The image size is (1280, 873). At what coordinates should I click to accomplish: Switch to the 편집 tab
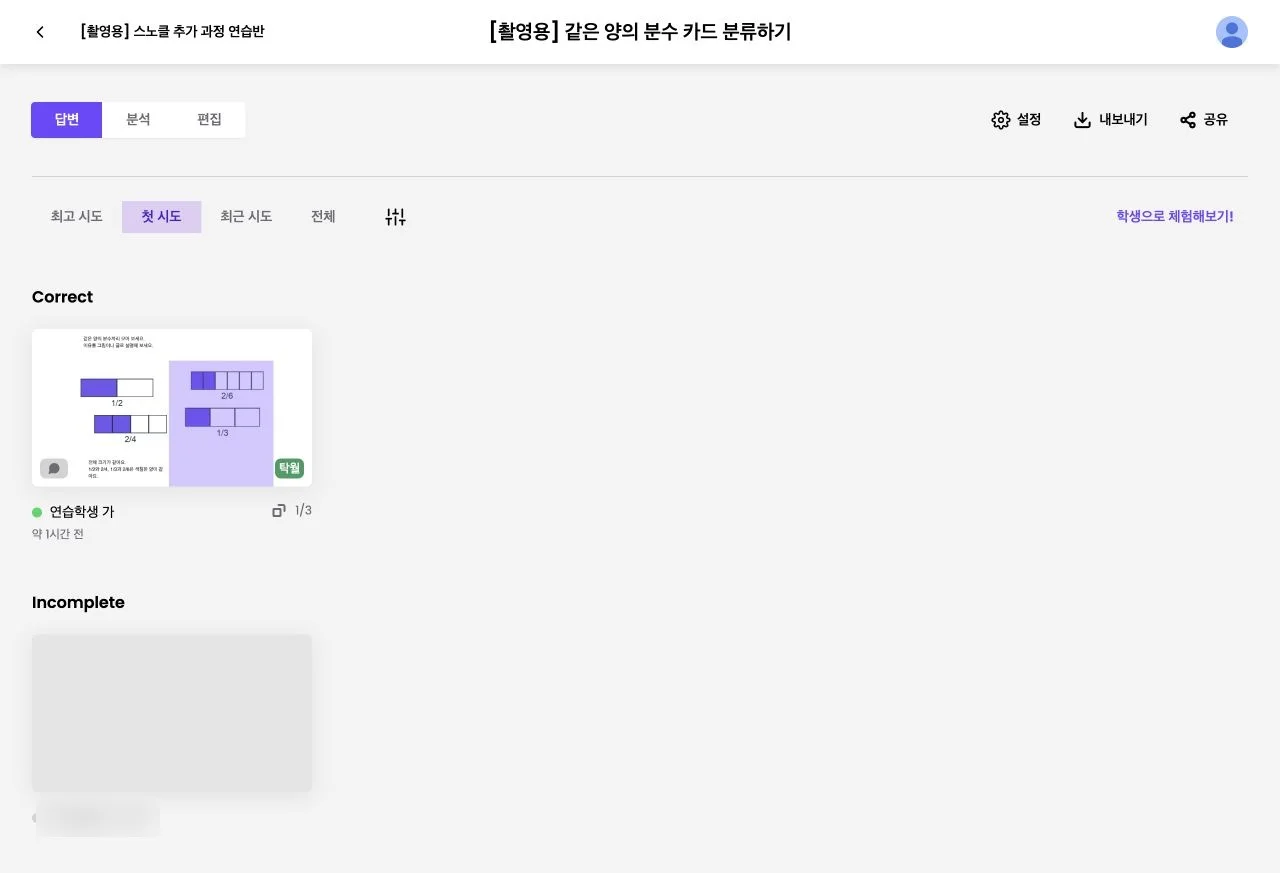209,120
